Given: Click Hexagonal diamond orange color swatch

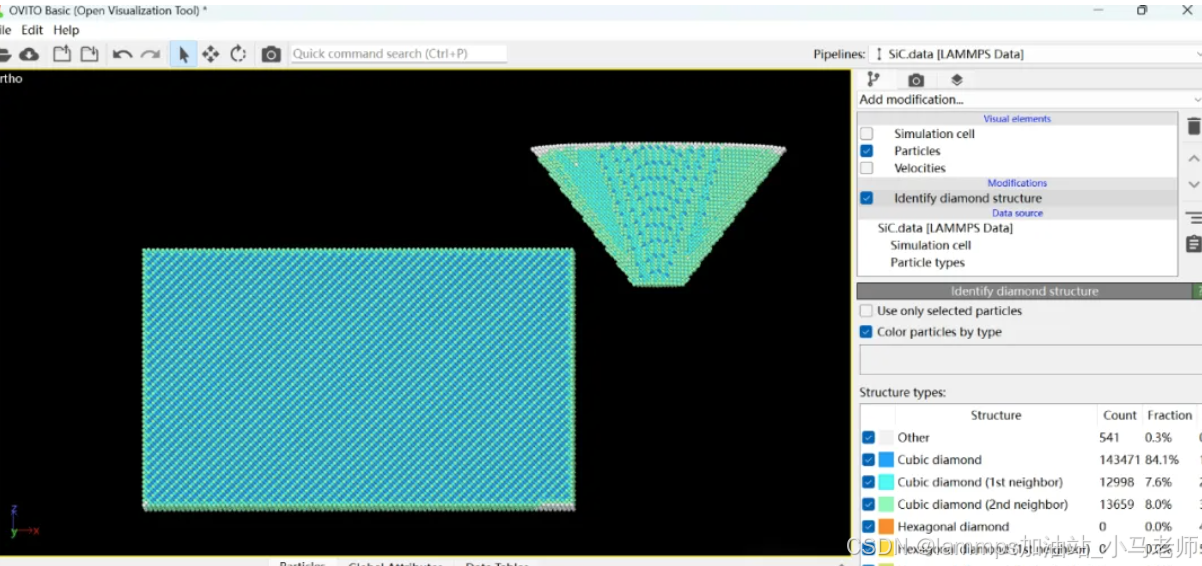Looking at the screenshot, I should [x=886, y=527].
